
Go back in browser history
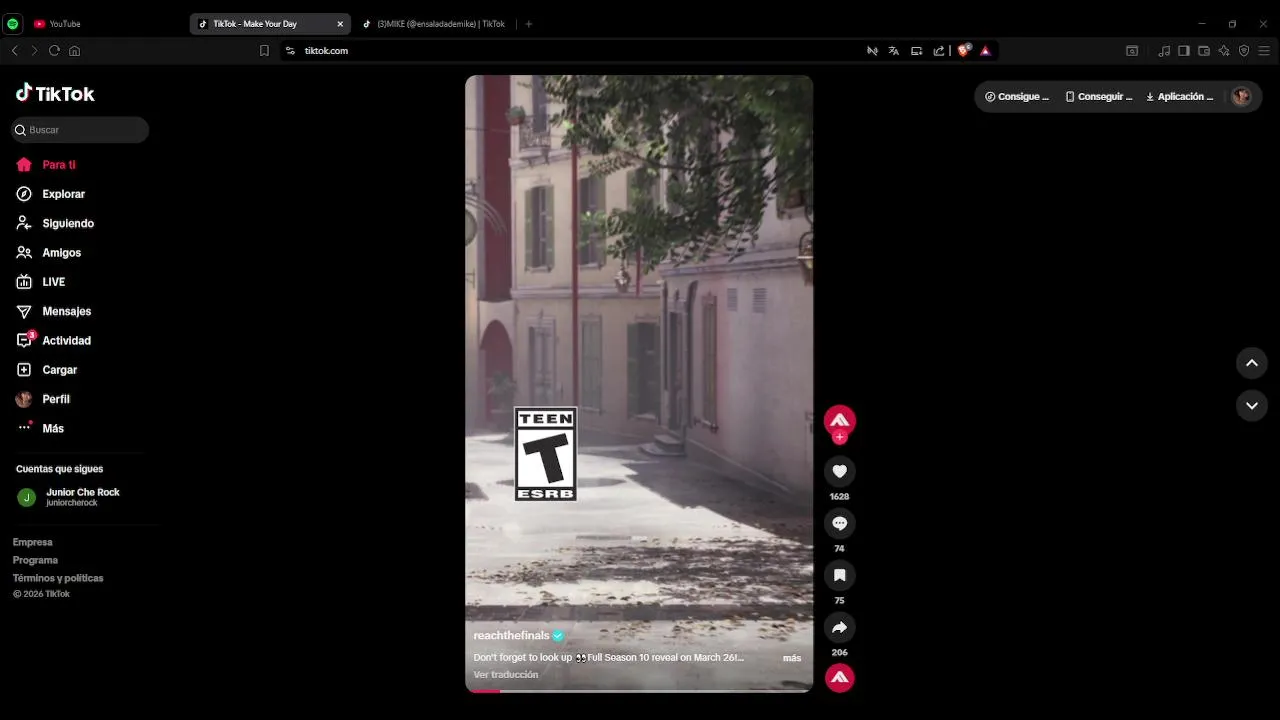14,51
